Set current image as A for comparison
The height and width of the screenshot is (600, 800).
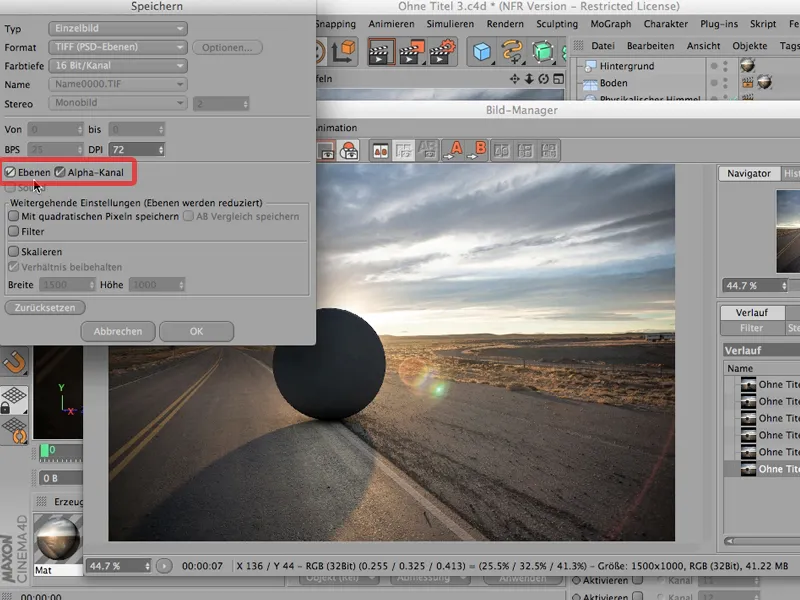point(454,150)
